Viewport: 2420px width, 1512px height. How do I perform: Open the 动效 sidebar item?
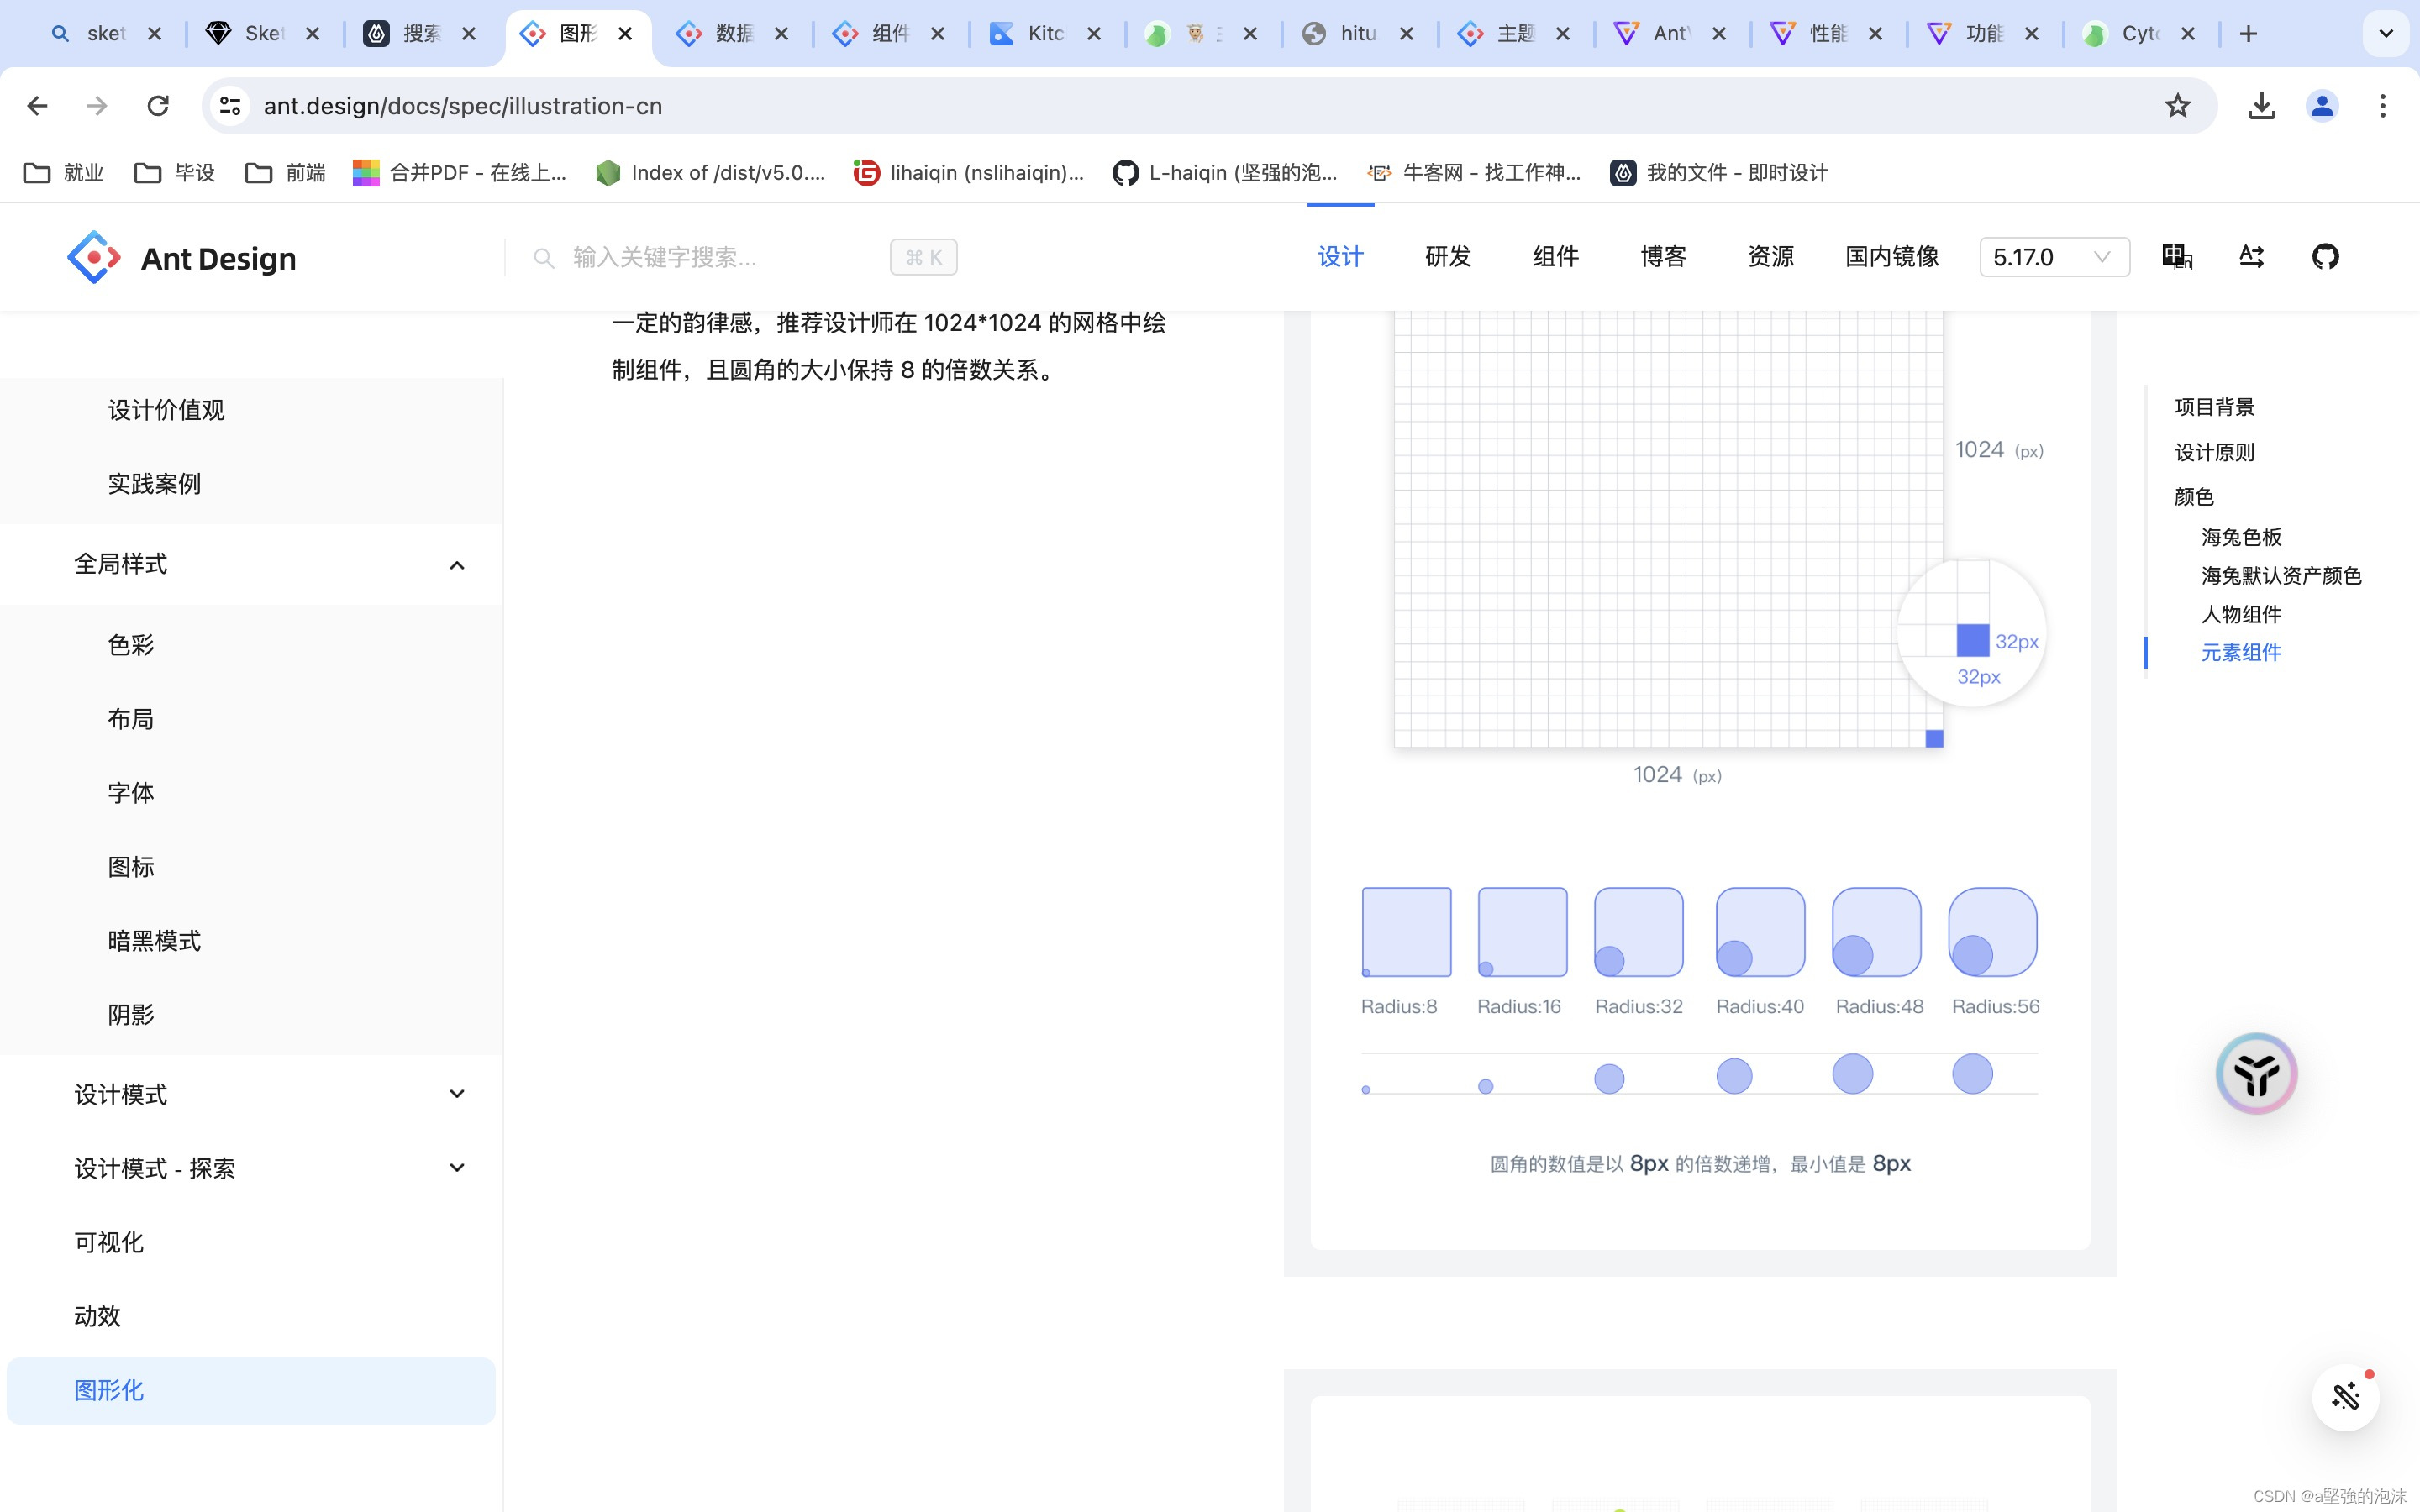pos(251,1316)
